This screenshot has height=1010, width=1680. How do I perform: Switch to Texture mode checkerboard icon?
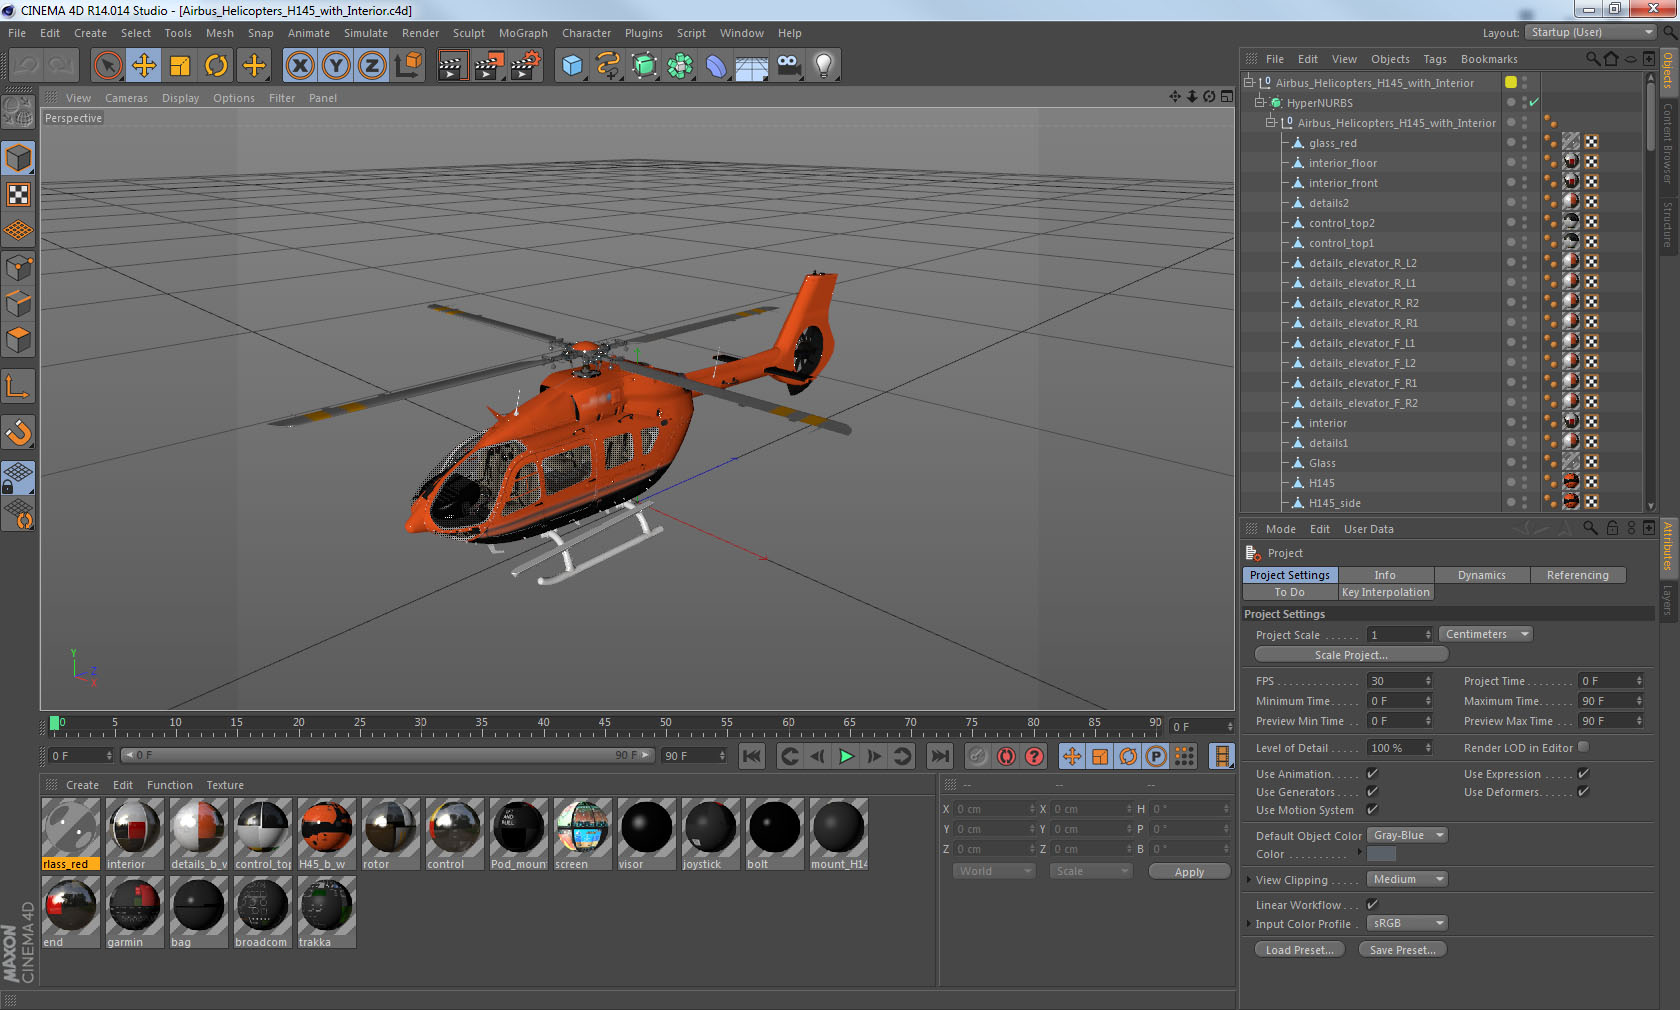tap(19, 195)
